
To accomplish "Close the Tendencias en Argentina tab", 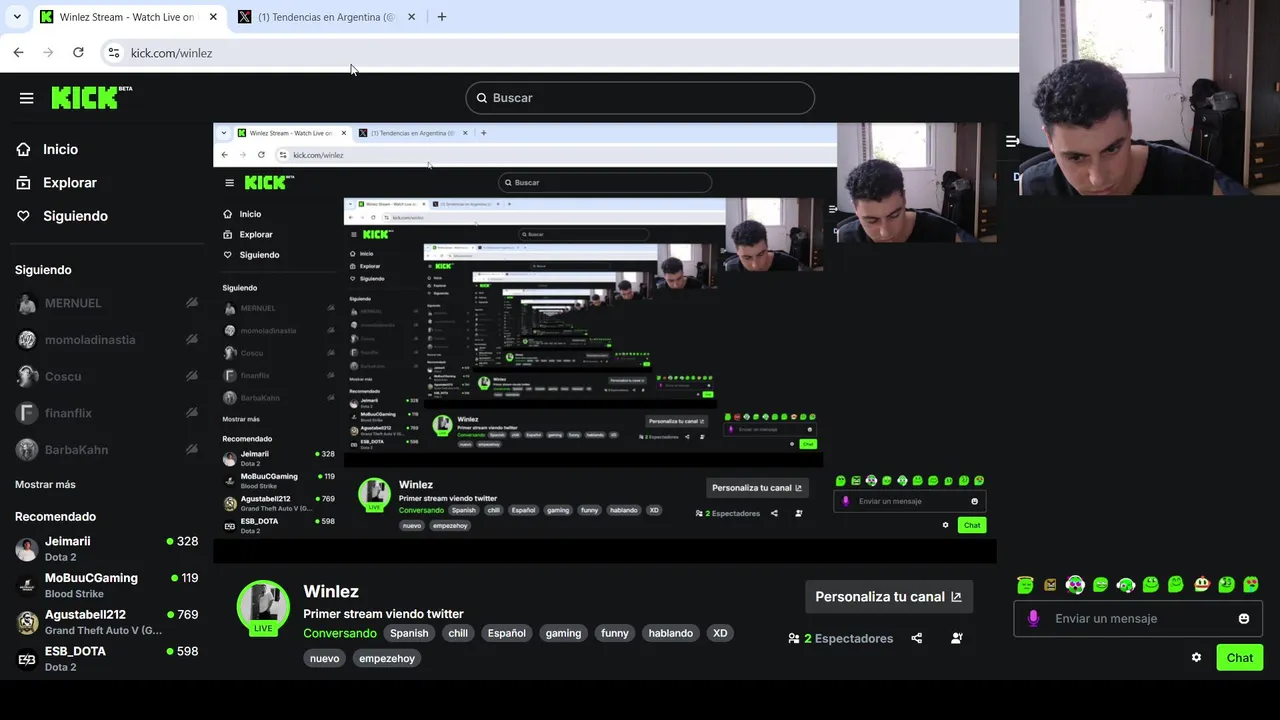I will point(411,17).
